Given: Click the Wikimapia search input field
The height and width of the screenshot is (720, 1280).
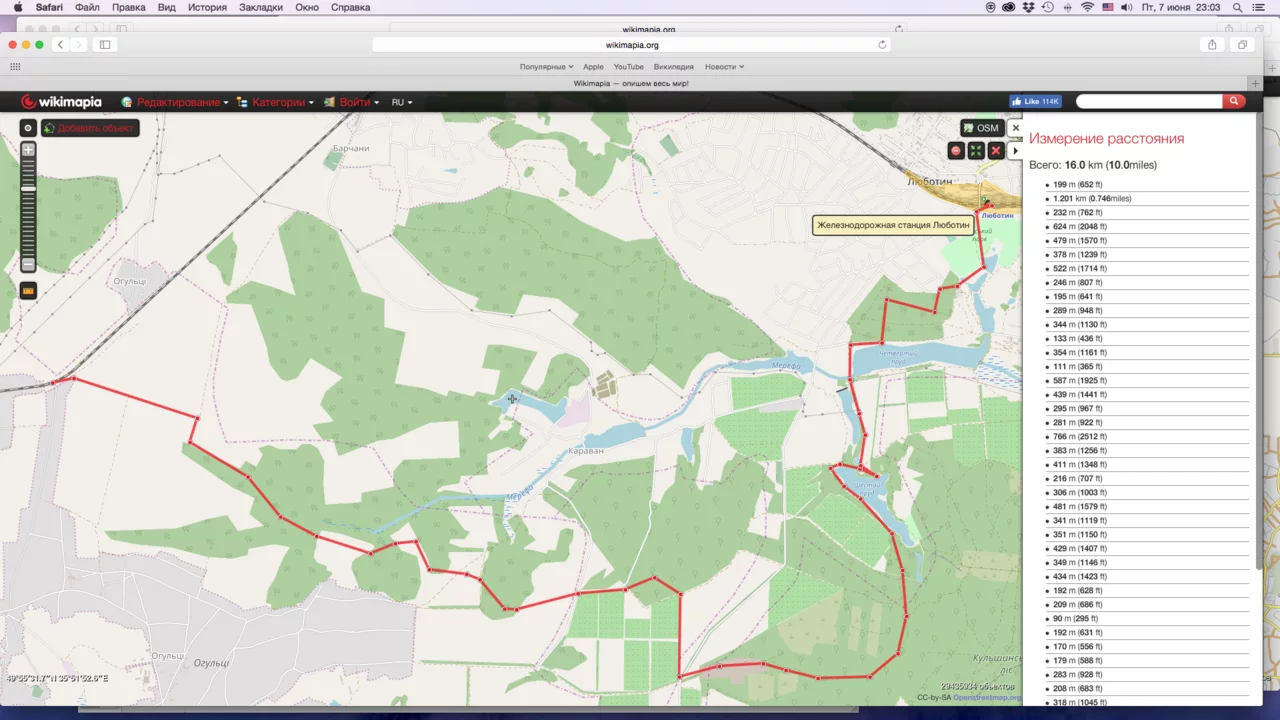Looking at the screenshot, I should [x=1149, y=101].
